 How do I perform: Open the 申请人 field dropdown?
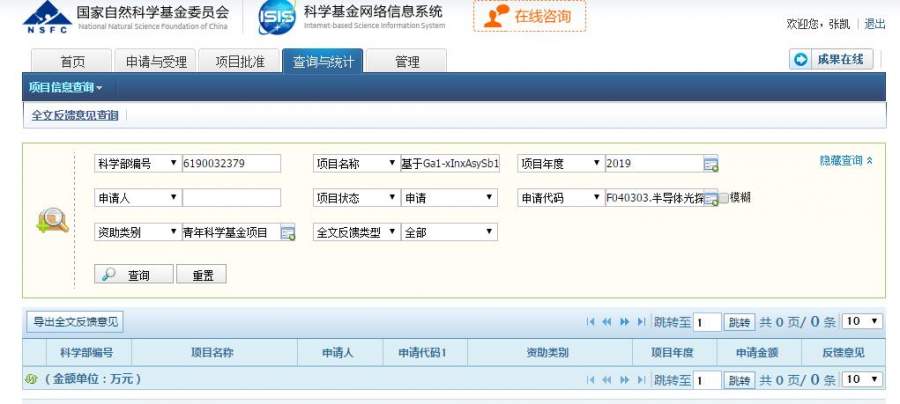pyautogui.click(x=138, y=198)
